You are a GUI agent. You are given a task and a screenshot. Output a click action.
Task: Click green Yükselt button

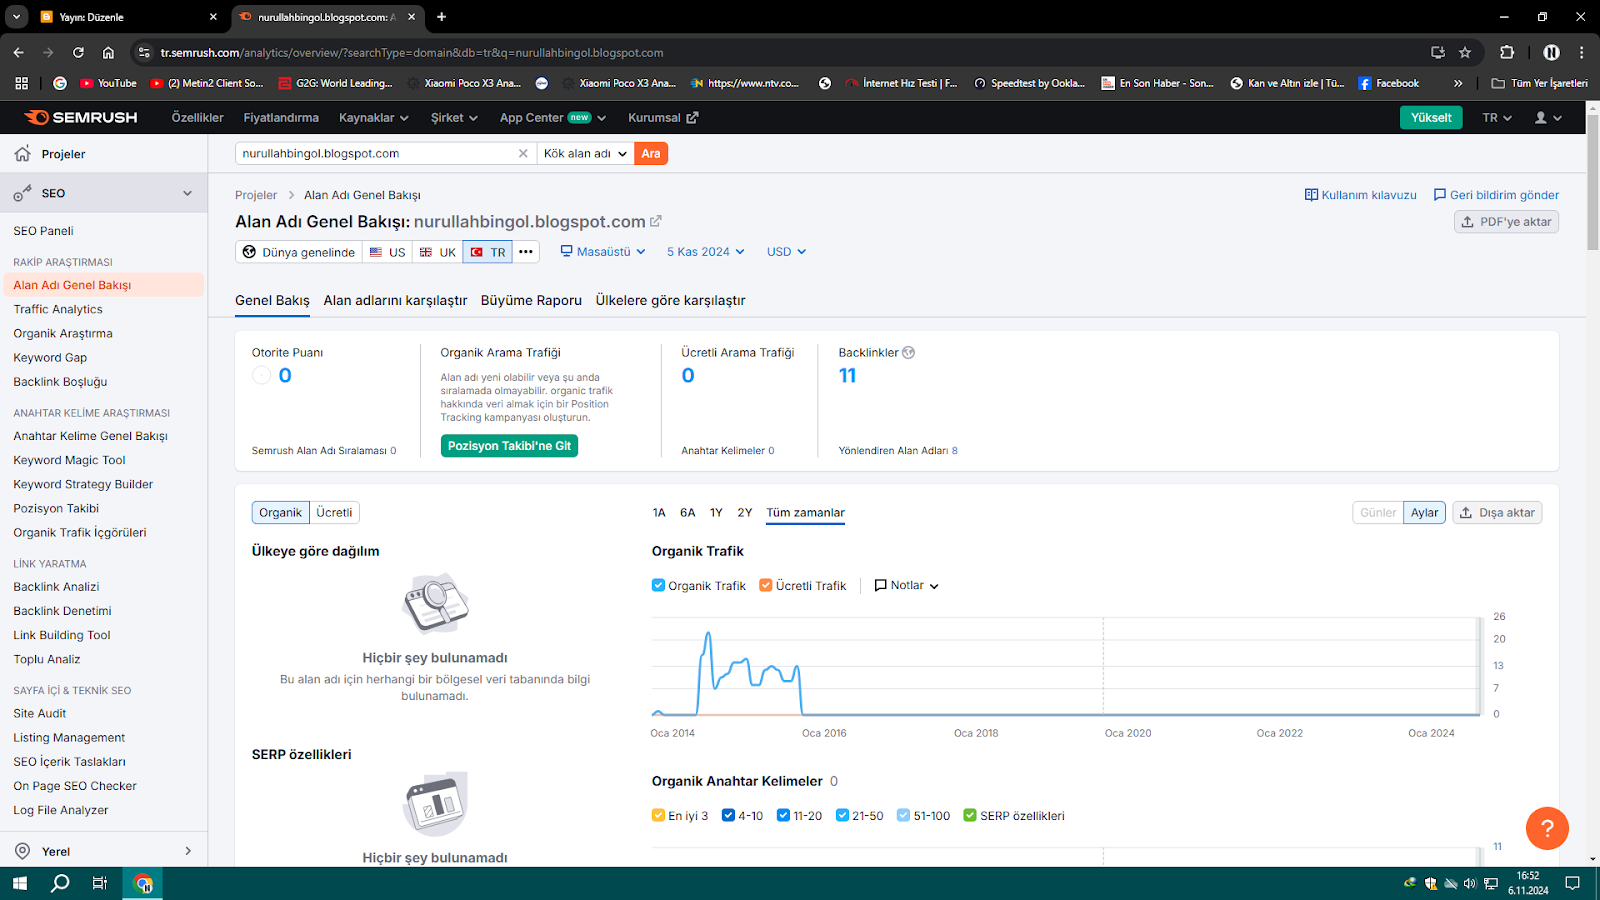click(x=1431, y=117)
